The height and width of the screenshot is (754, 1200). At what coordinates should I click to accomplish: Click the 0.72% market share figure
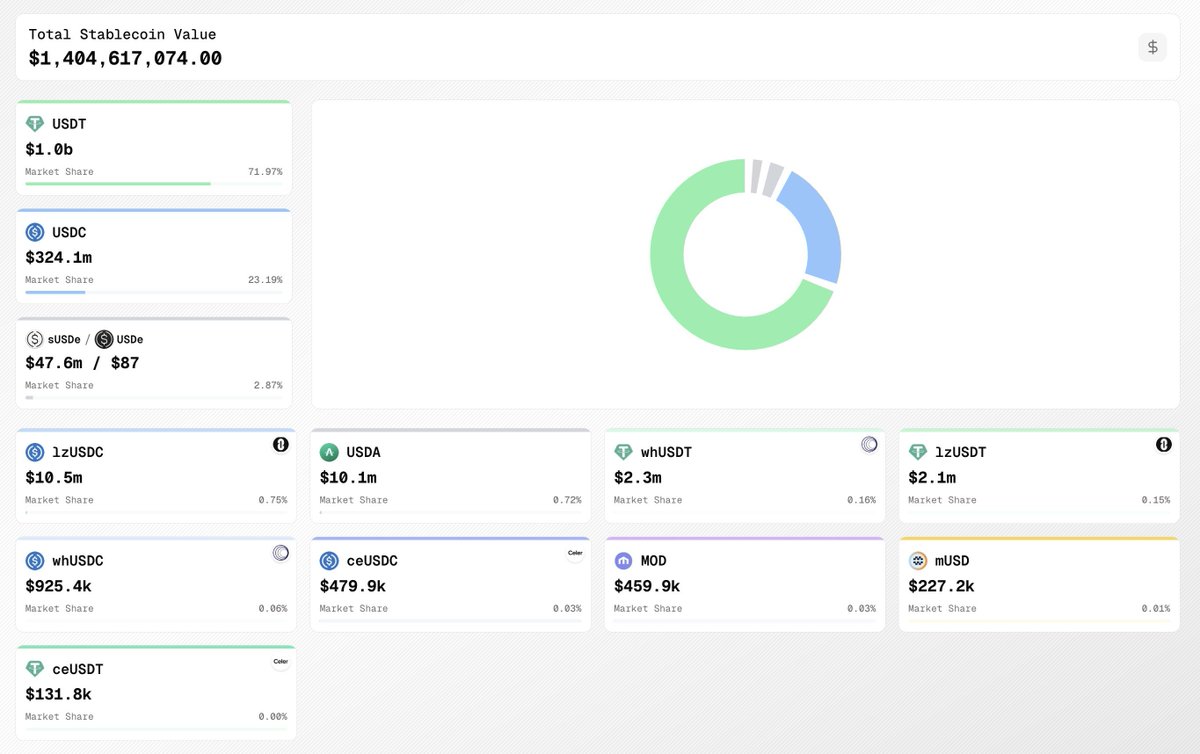567,500
